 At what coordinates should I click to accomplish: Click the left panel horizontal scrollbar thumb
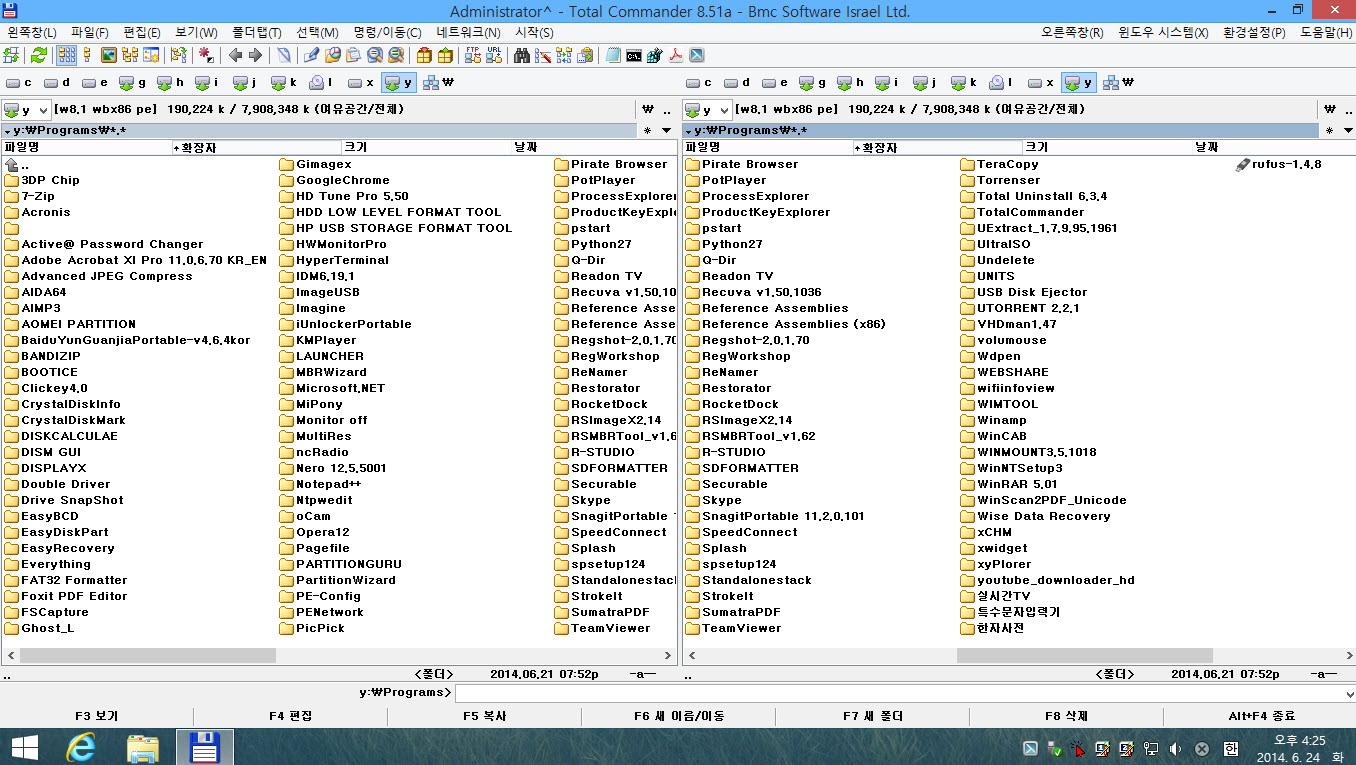coord(147,655)
